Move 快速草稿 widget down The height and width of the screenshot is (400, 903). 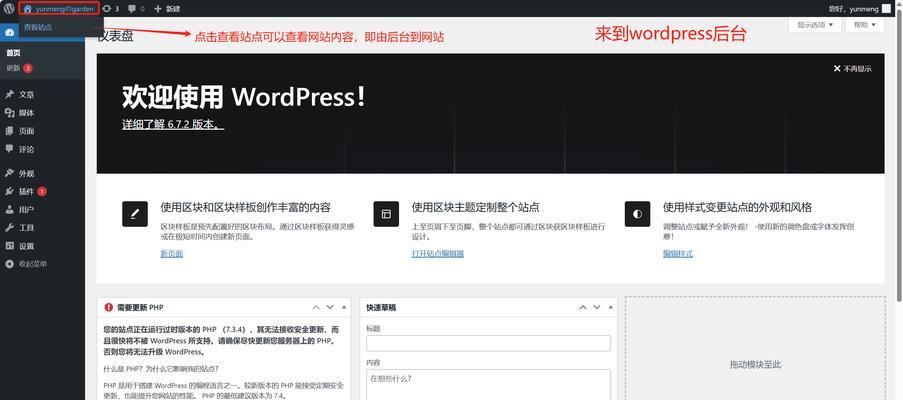tap(597, 307)
